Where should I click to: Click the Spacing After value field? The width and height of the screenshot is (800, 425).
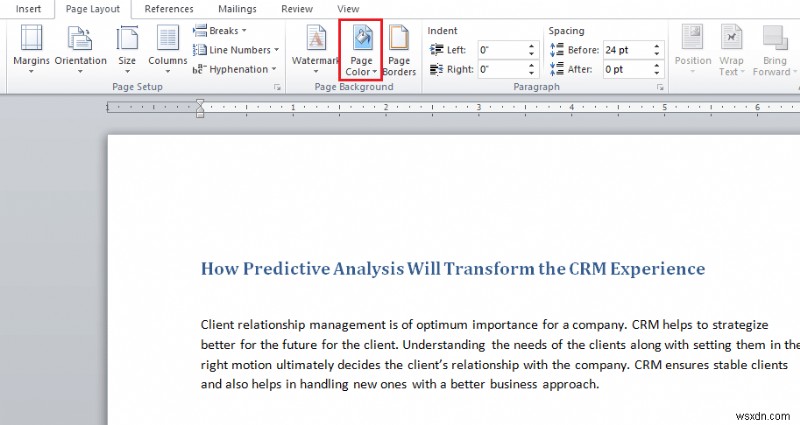(x=628, y=69)
